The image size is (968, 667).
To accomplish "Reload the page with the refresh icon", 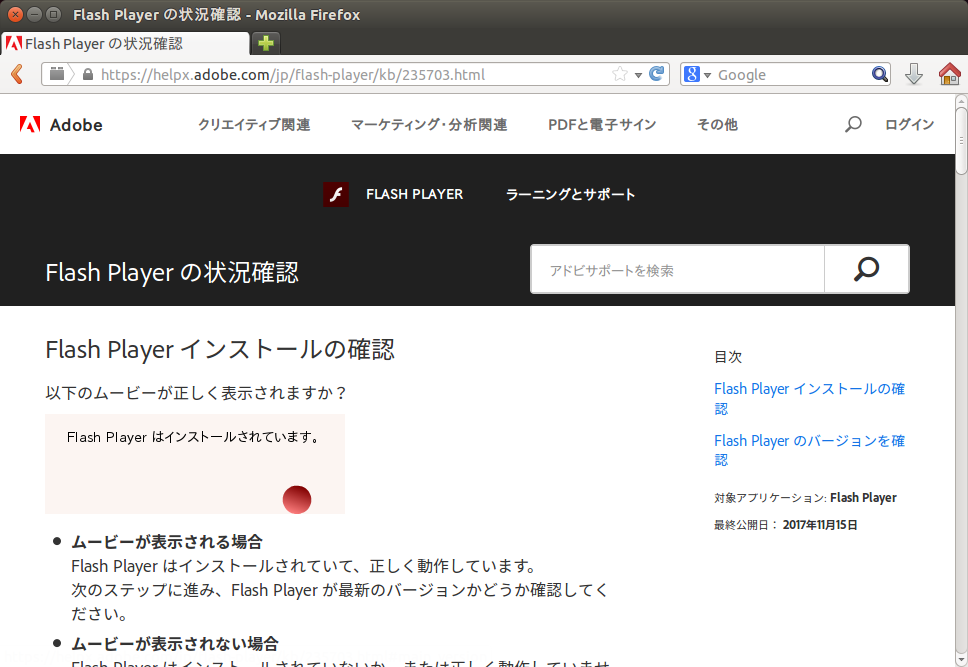I will click(657, 74).
